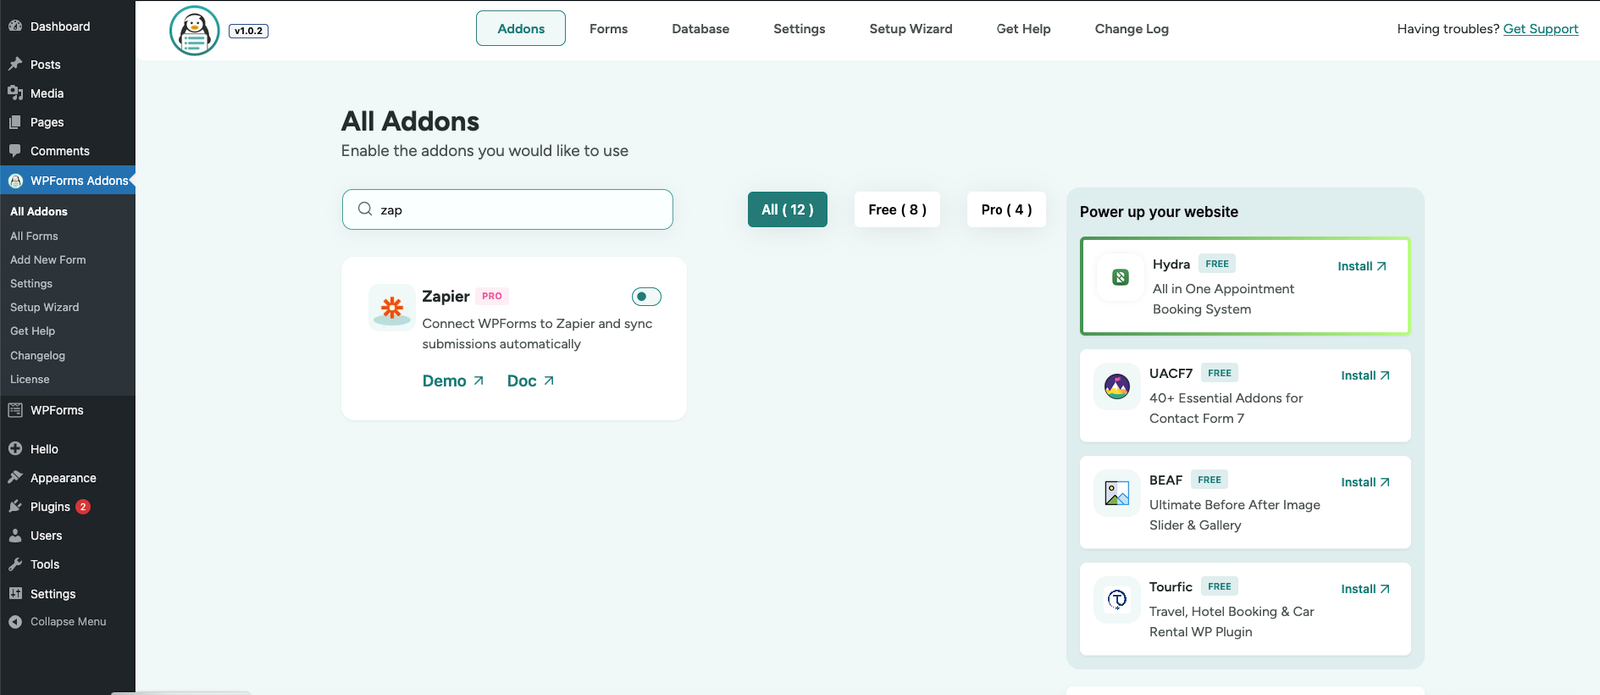
Task: Click the Hydra plugin icon
Action: (1120, 278)
